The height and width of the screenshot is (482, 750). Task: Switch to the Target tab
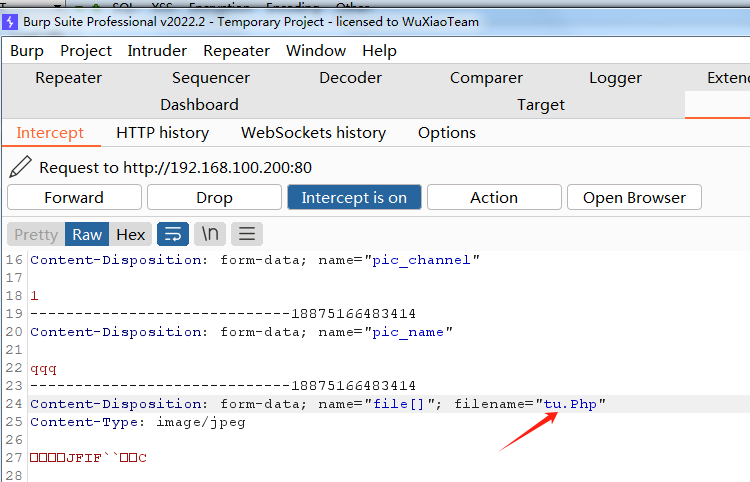(x=541, y=105)
